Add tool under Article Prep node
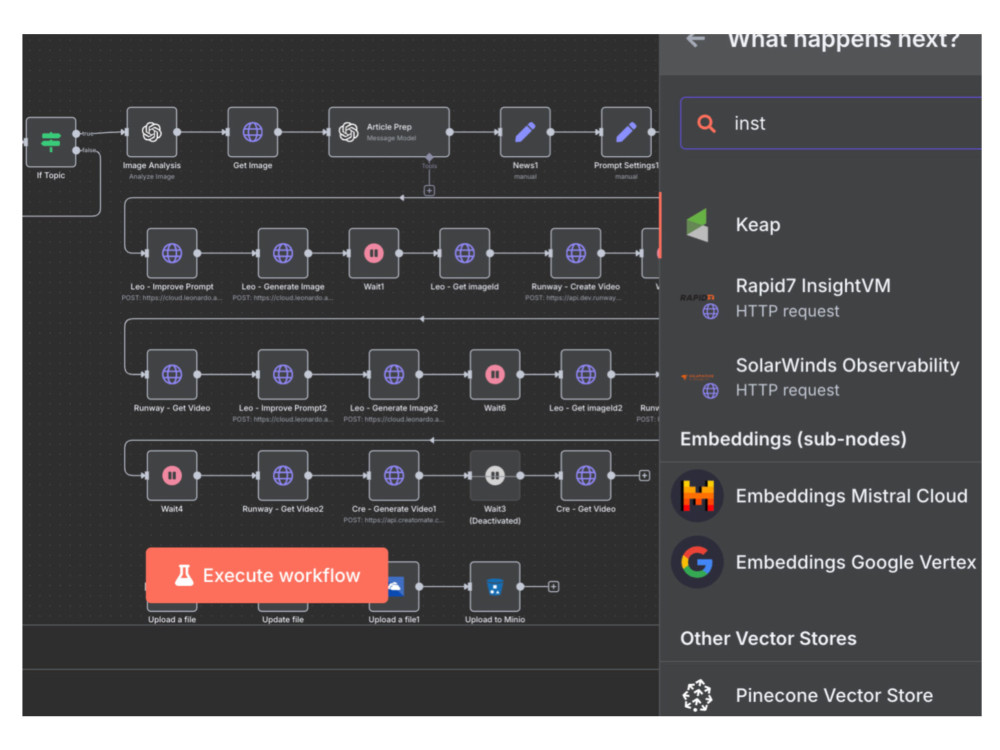This screenshot has height=750, width=1000. [429, 191]
